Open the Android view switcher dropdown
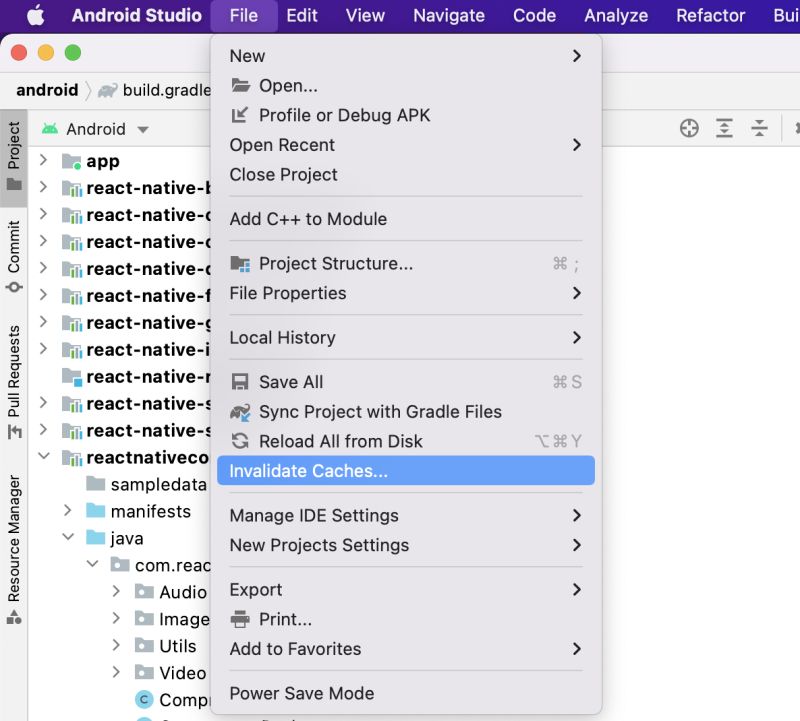800x721 pixels. [143, 128]
